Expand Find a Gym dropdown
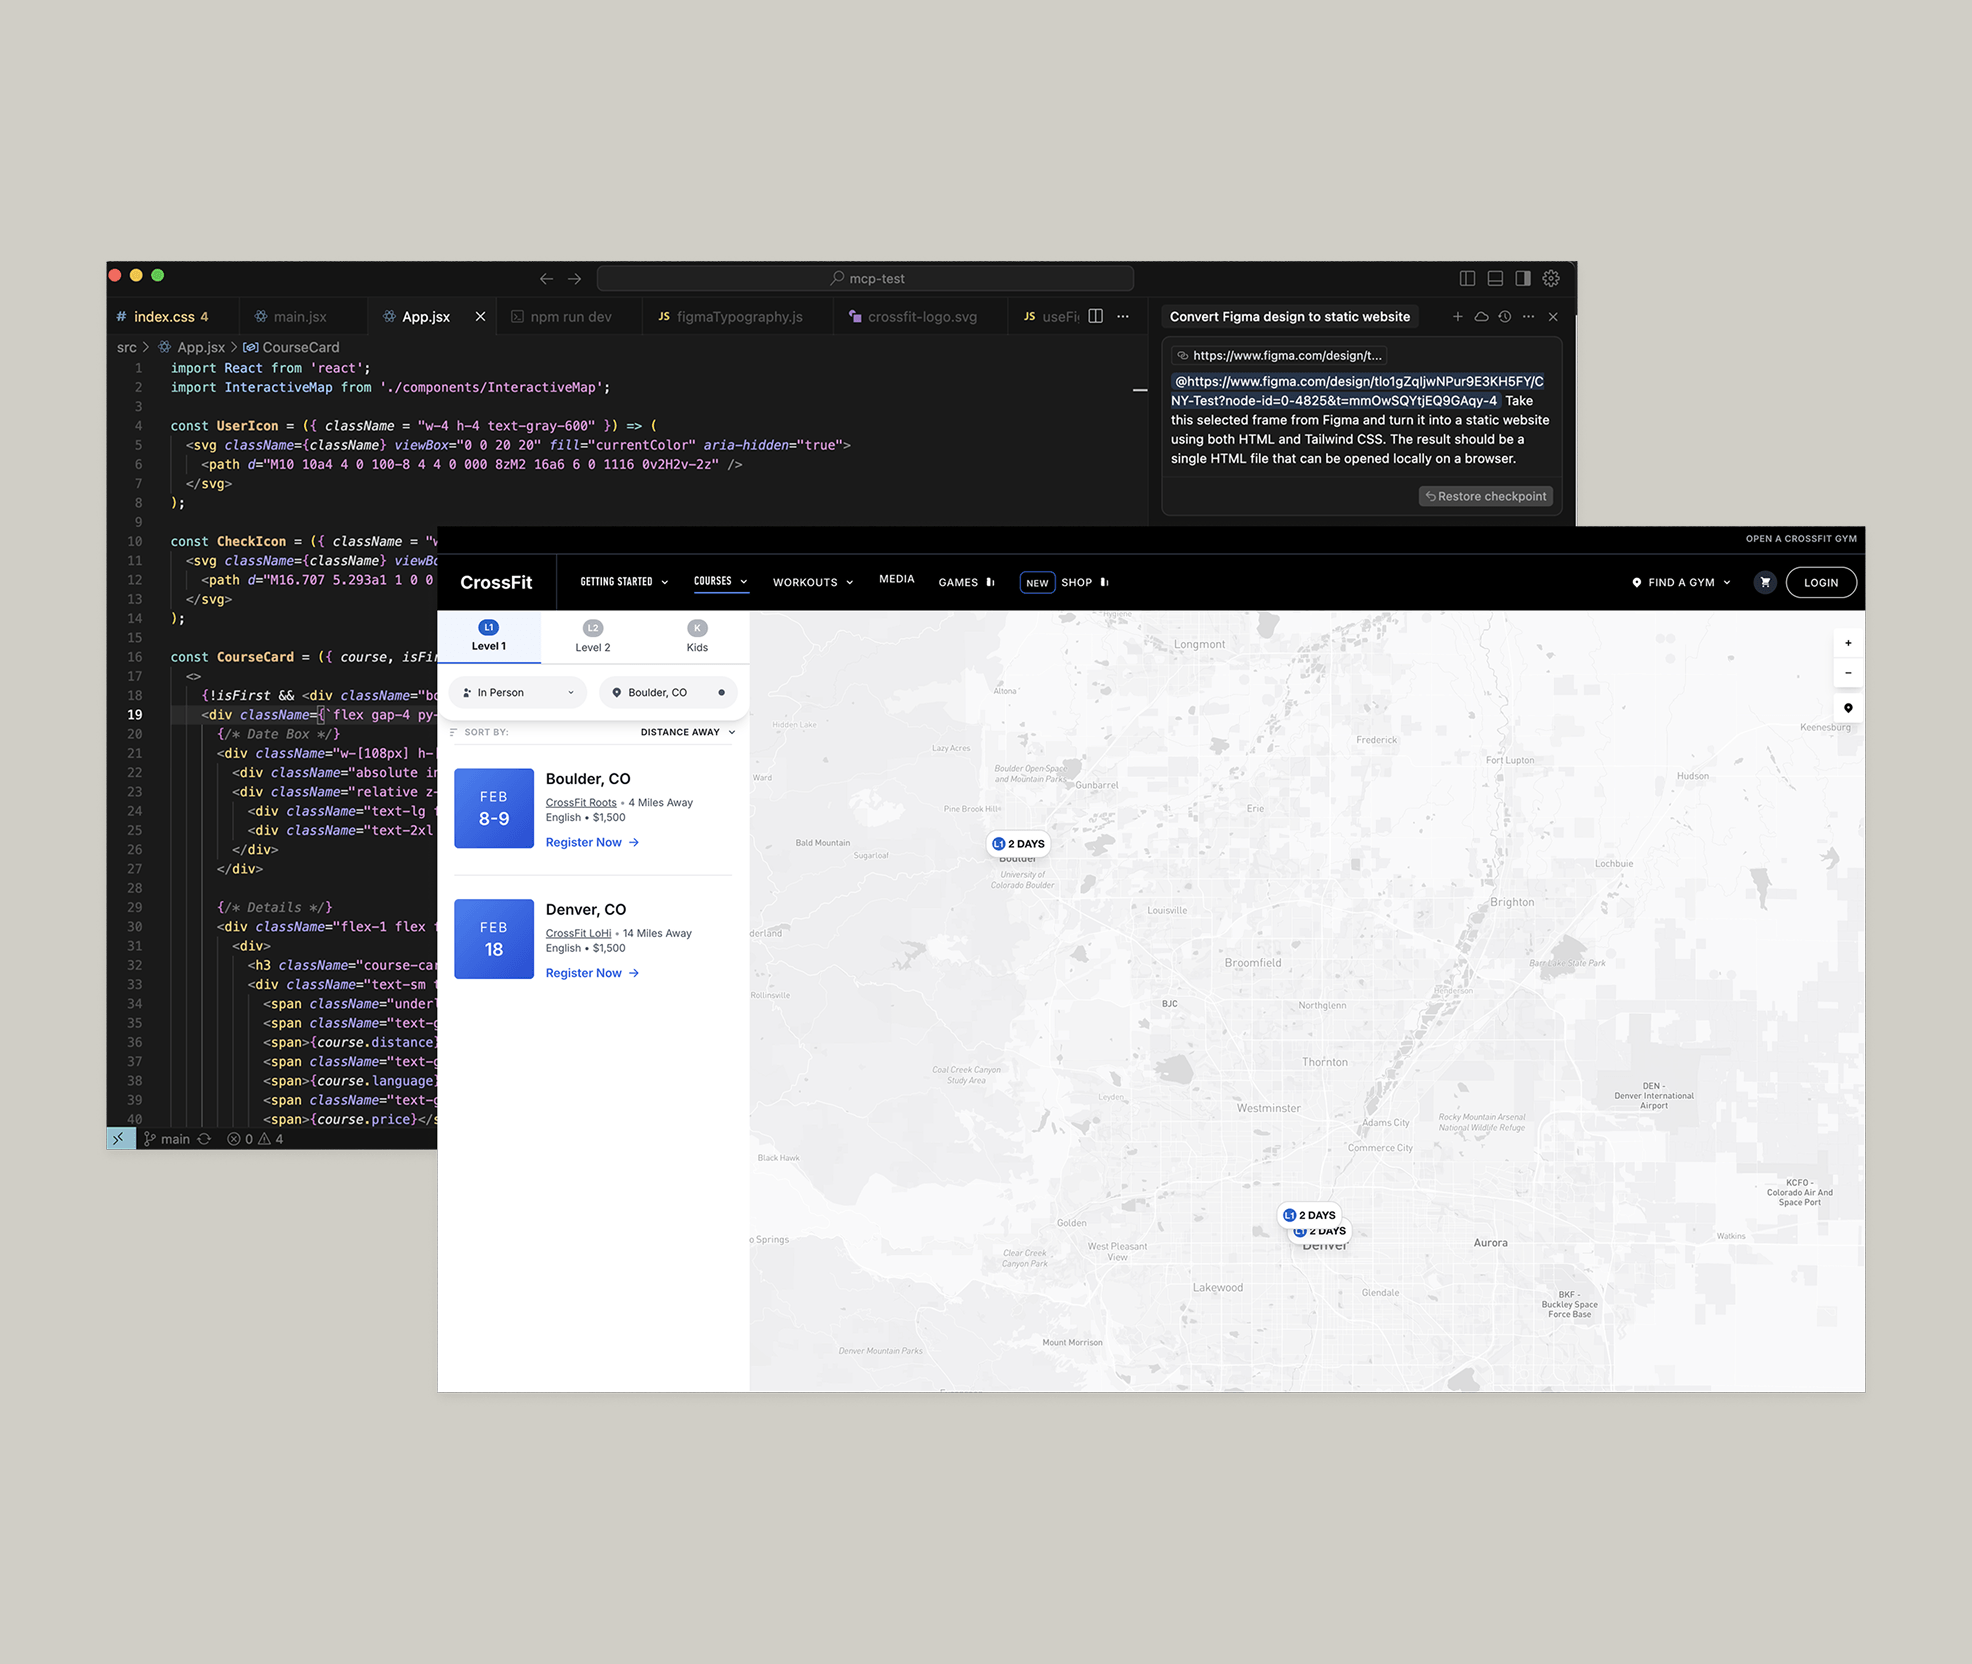 point(1681,583)
